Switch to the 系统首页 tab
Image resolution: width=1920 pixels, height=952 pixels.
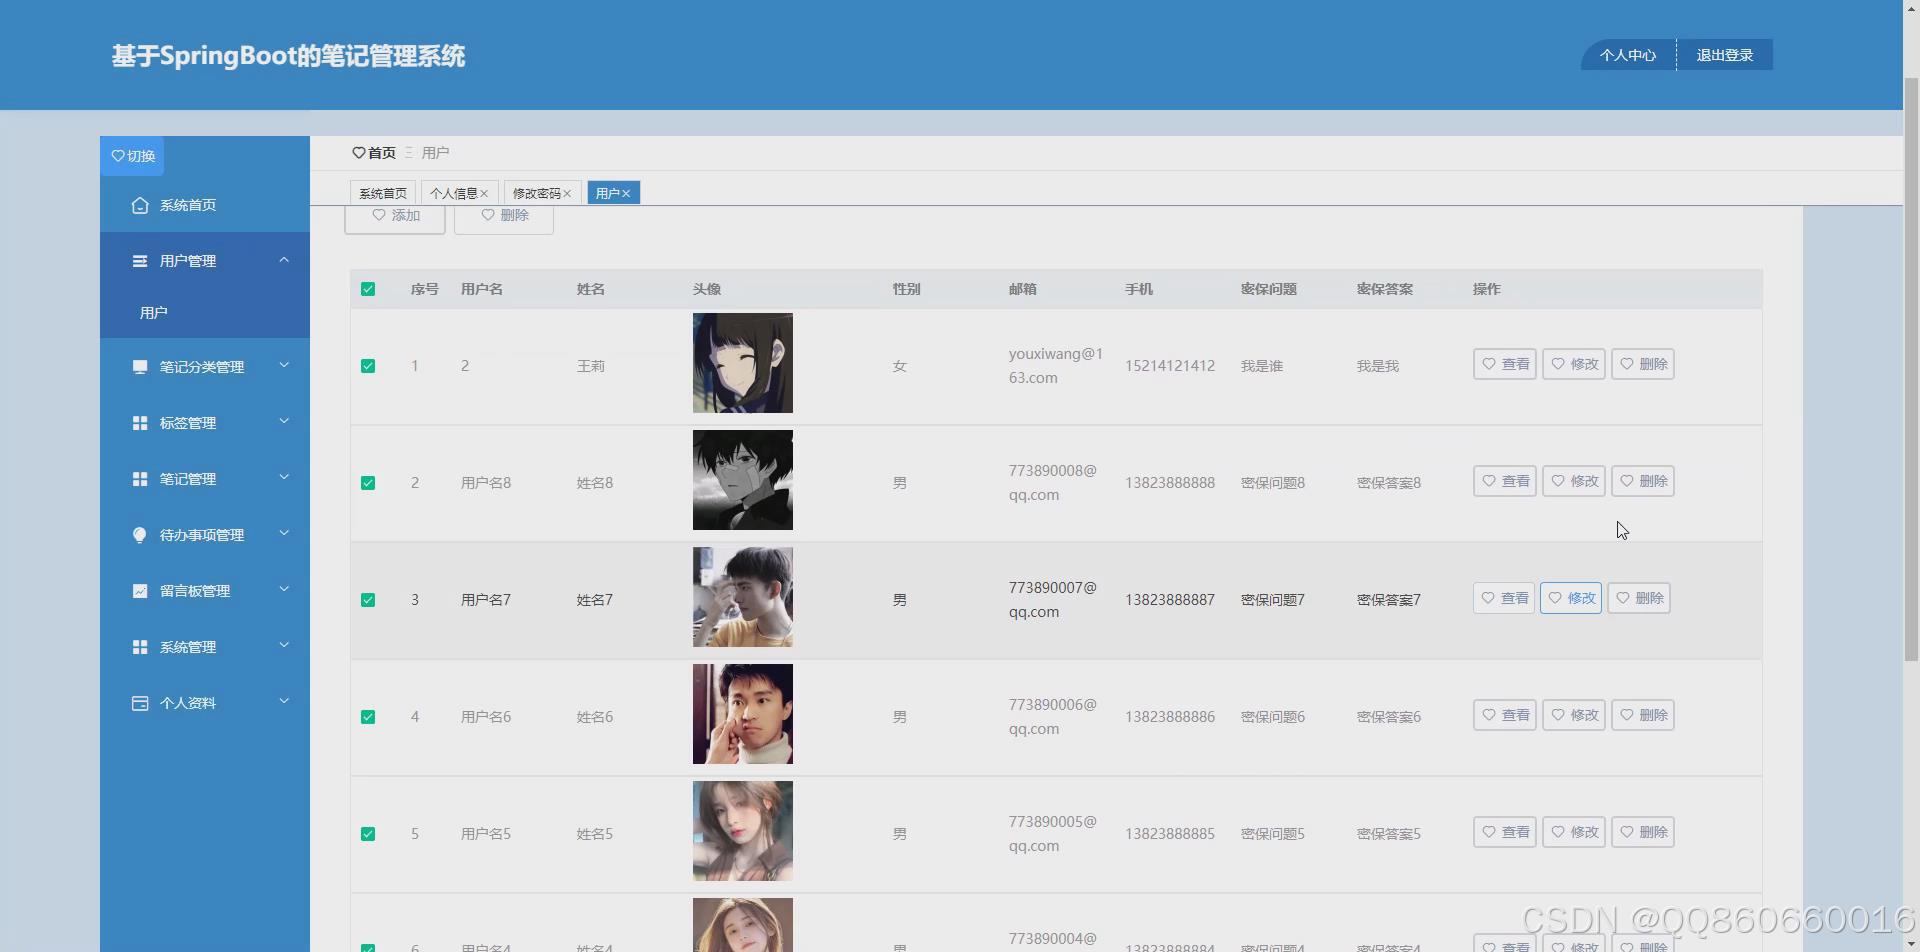coord(383,193)
